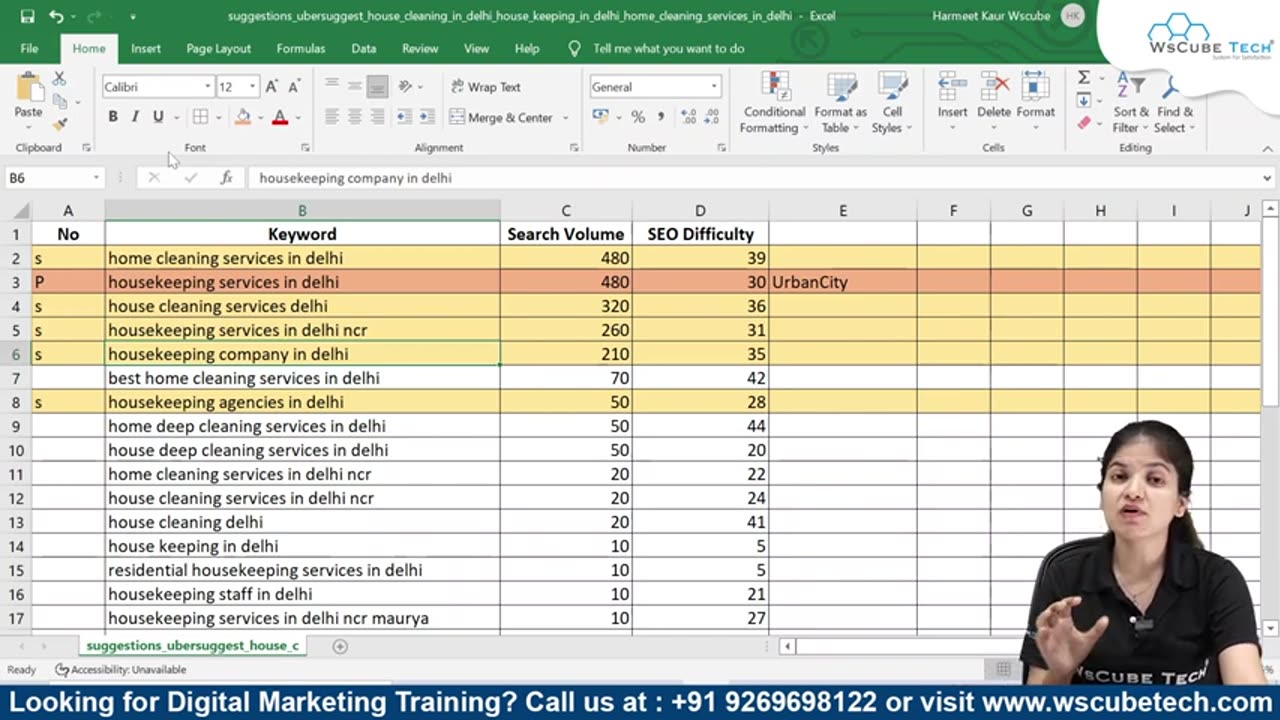Add a new sheet with plus icon
Screen dimensions: 1280x720
(340, 646)
